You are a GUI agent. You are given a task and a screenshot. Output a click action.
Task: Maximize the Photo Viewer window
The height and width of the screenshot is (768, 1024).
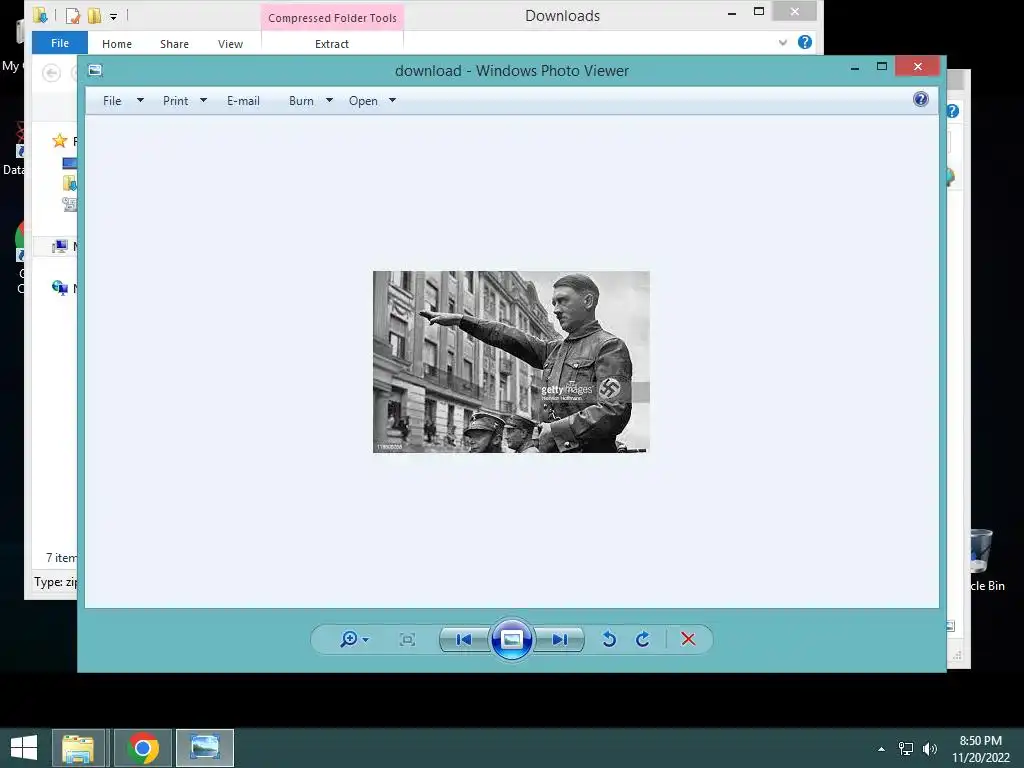pyautogui.click(x=882, y=67)
